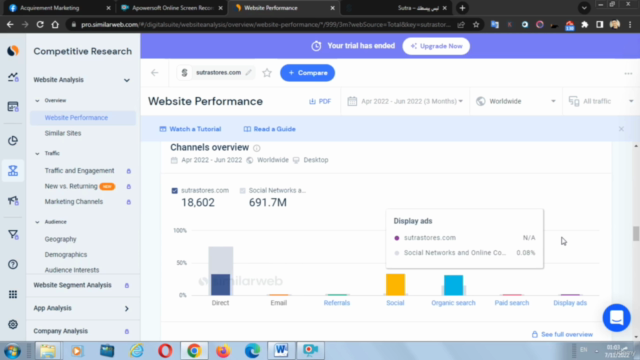640x360 pixels.
Task: Open the browser extensions puzzle icon
Action: pyautogui.click(x=584, y=24)
